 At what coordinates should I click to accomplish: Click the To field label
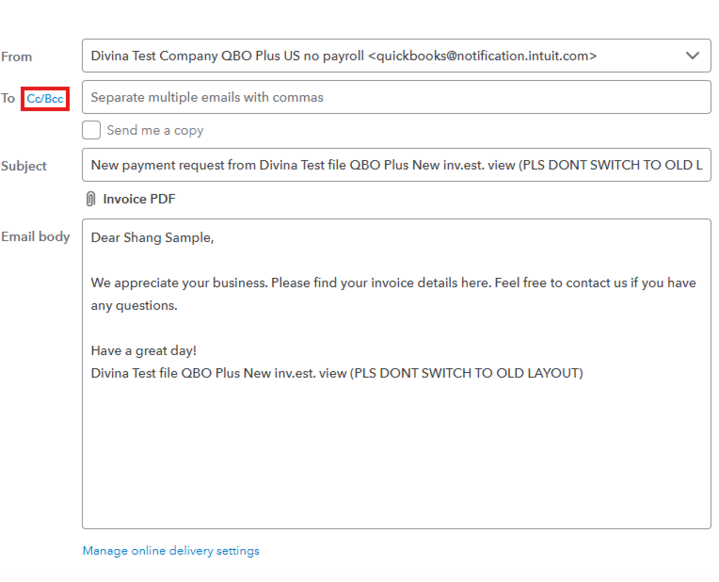coord(8,98)
